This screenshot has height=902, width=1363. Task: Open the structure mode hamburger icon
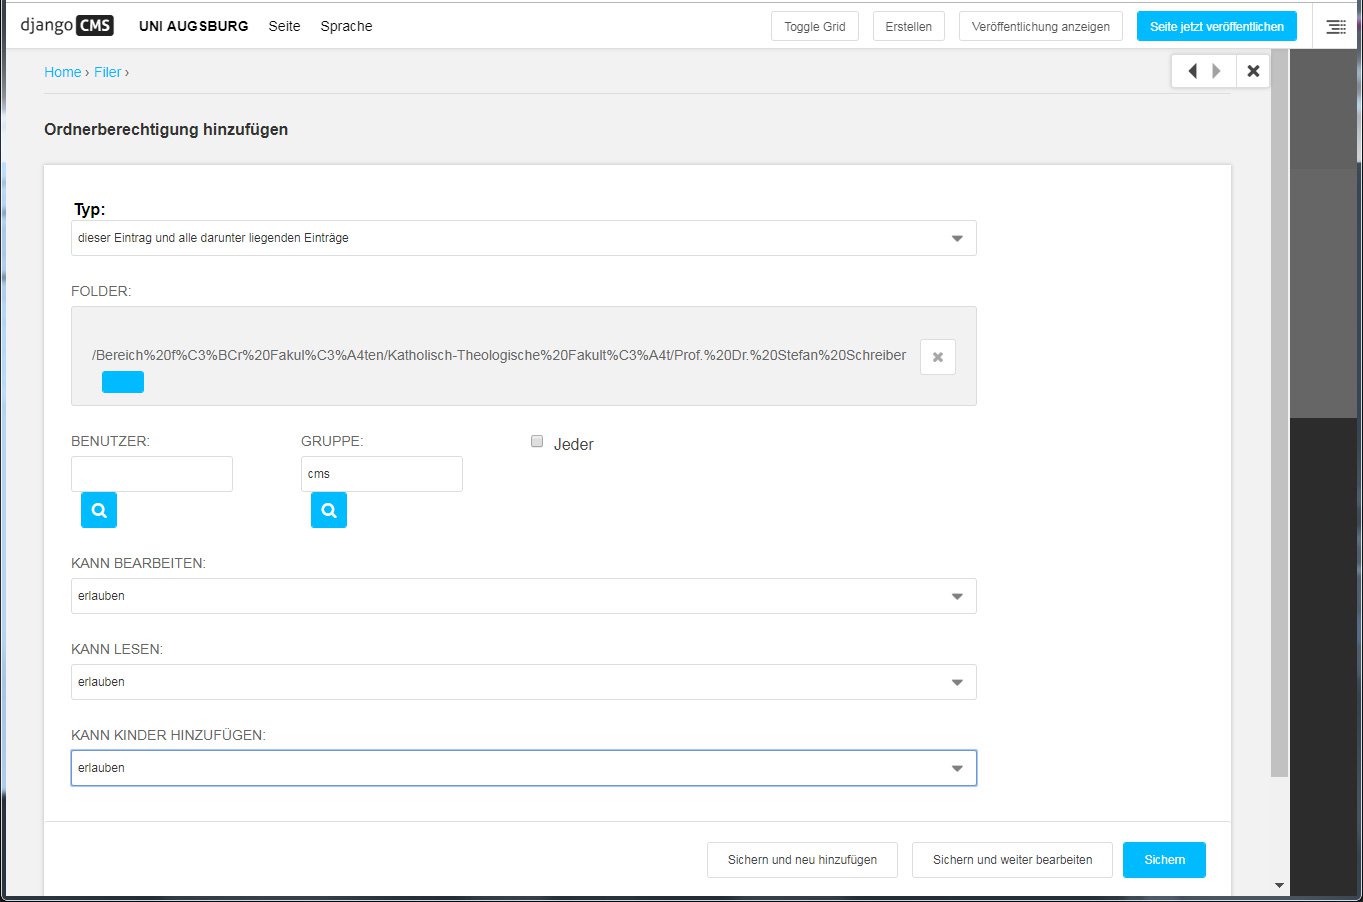(1336, 27)
